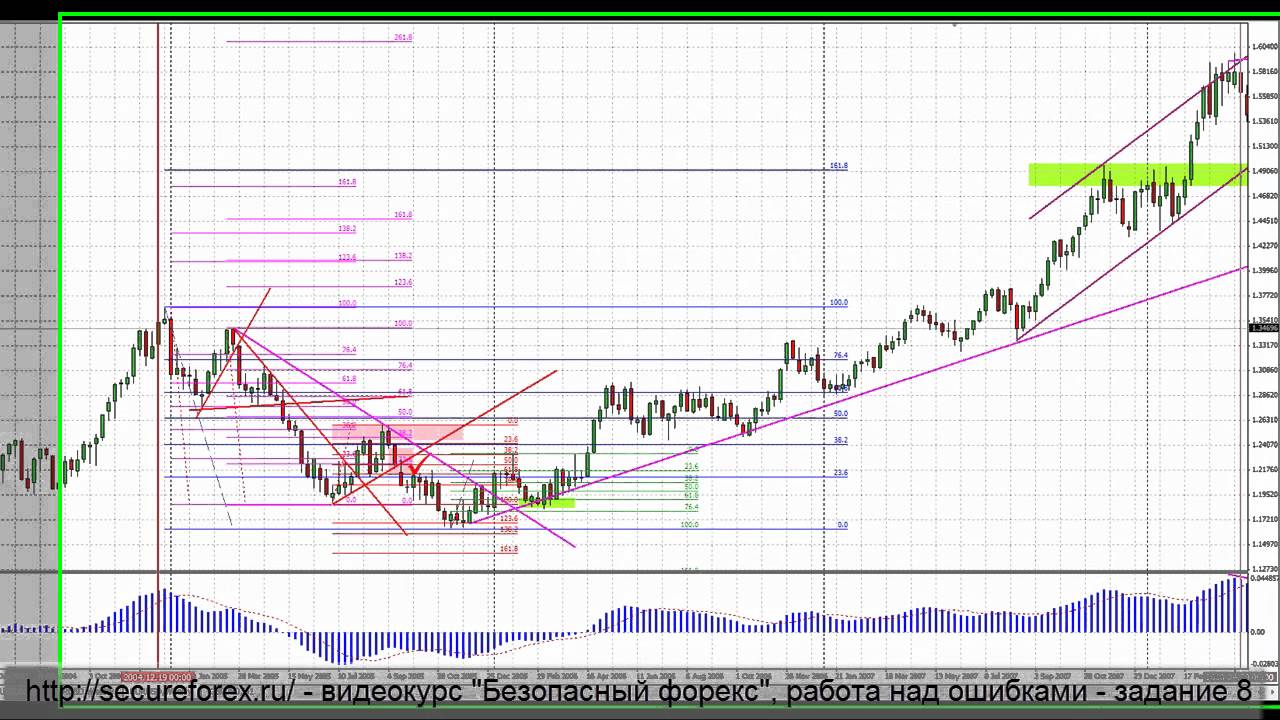The height and width of the screenshot is (720, 1280).
Task: Select the large green rectangle zone
Action: coord(1136,174)
